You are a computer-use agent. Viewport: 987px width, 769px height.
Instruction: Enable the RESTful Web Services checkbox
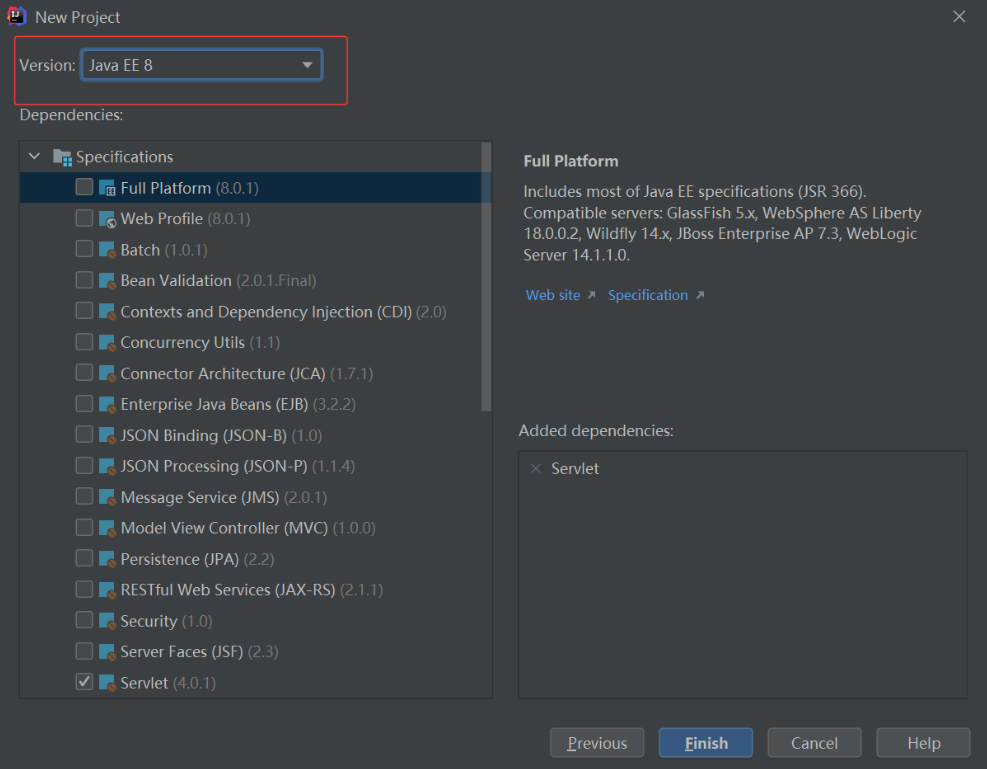click(84, 588)
